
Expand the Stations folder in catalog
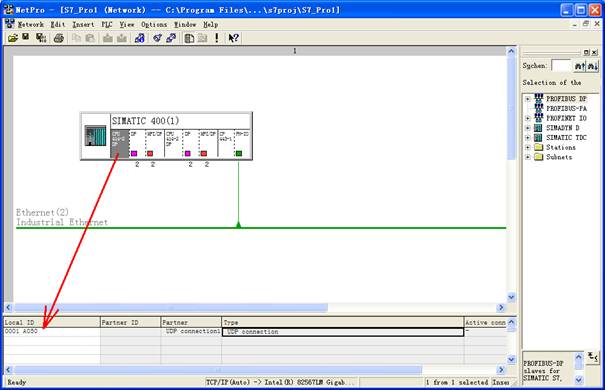(x=527, y=147)
